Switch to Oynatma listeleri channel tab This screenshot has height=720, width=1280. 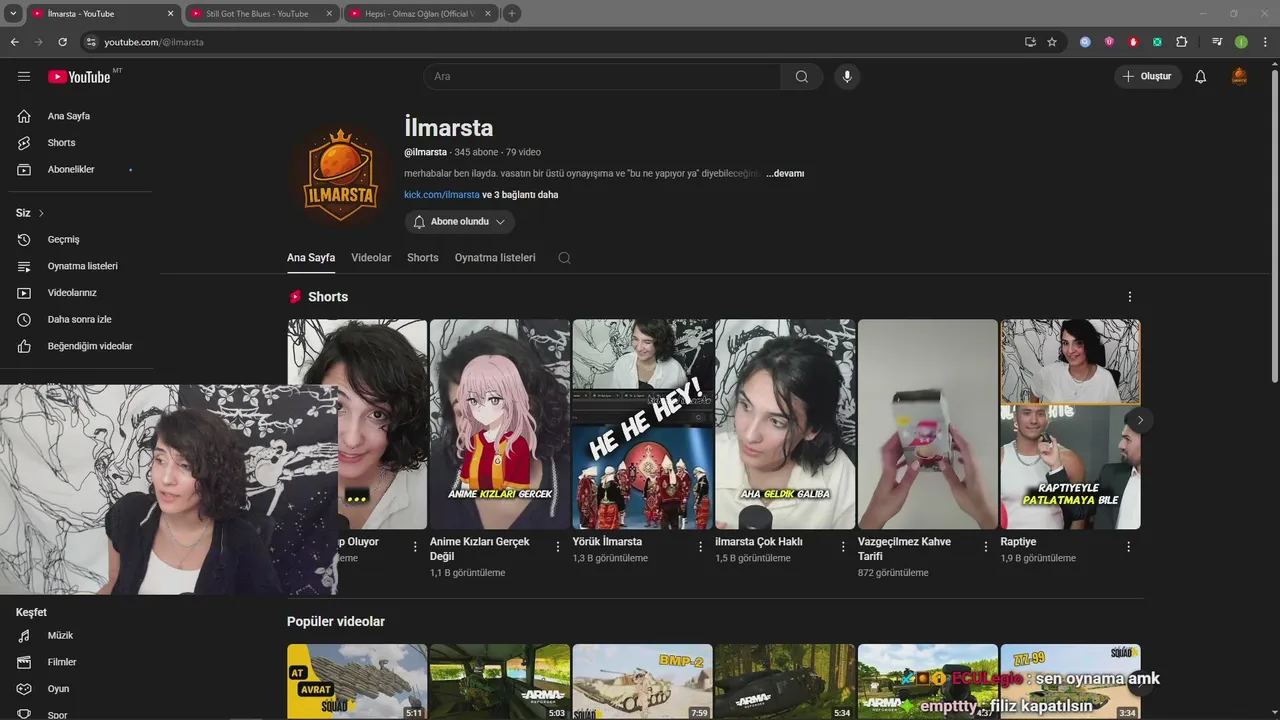pyautogui.click(x=495, y=258)
